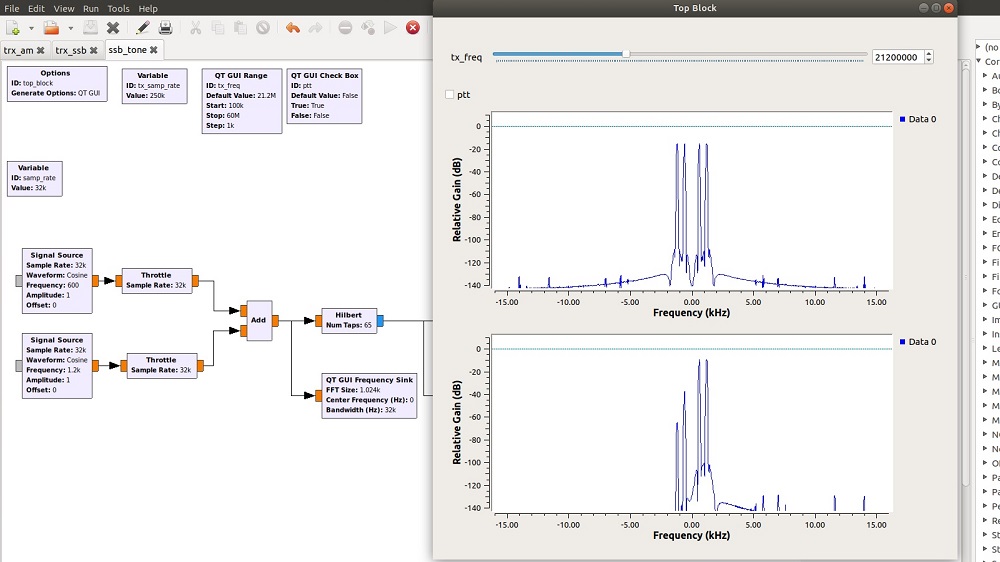Collapse the Core category in block tree
This screenshot has width=1000, height=562.
(x=979, y=62)
